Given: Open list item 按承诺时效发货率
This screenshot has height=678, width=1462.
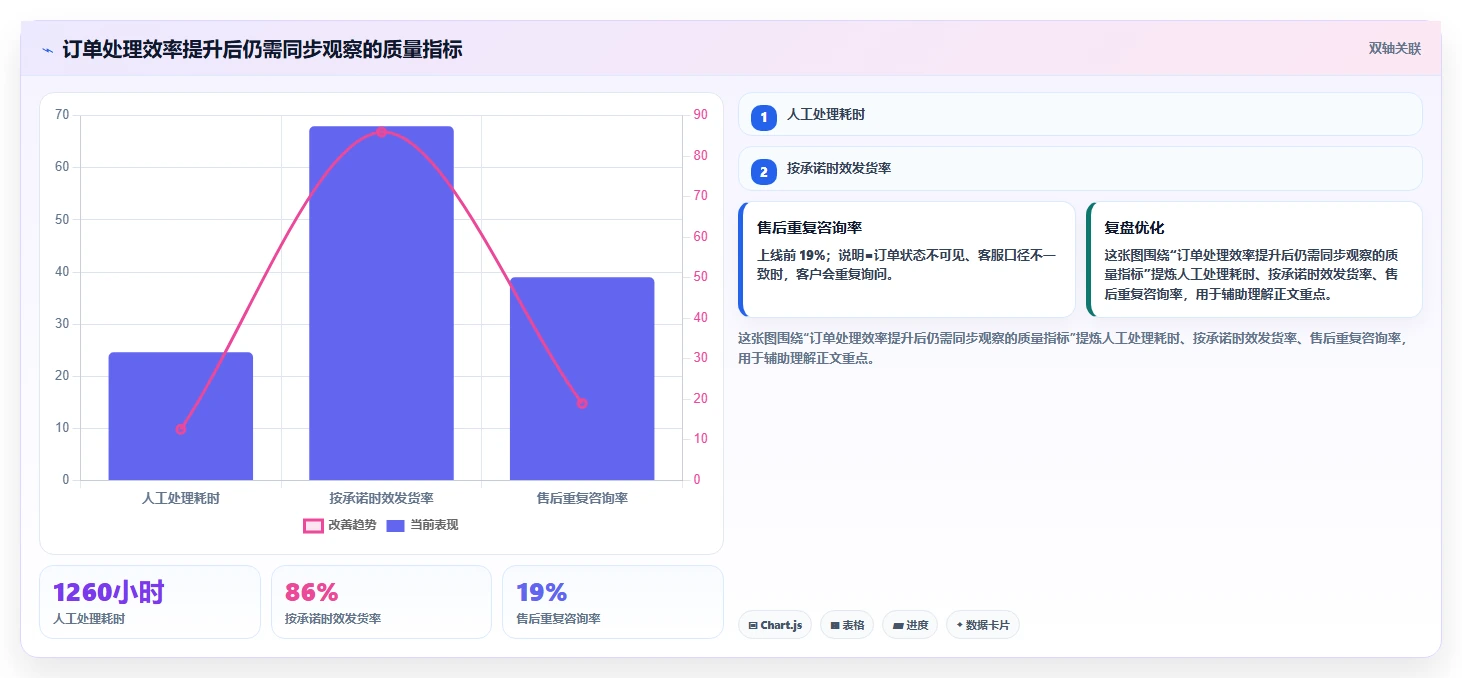Looking at the screenshot, I should coord(1080,168).
